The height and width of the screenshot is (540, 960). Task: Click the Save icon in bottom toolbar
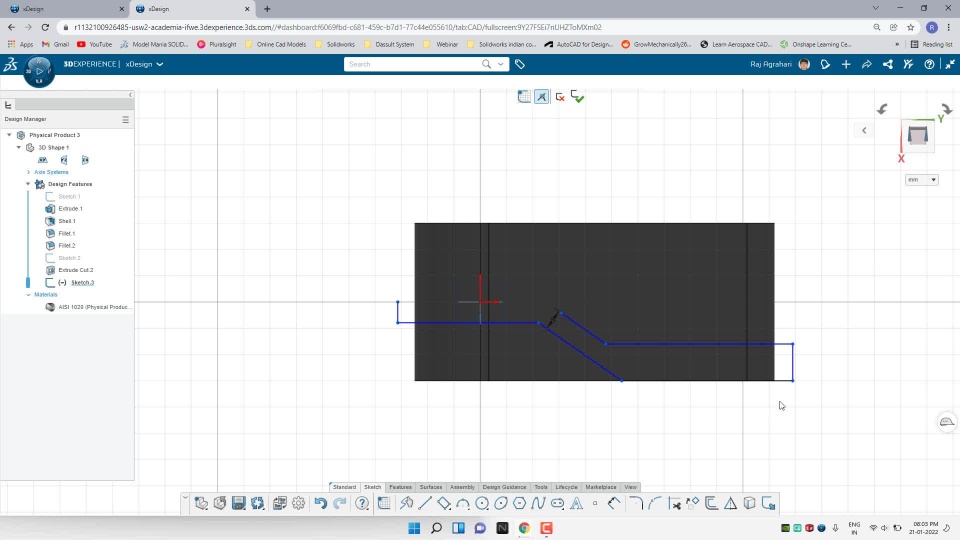point(239,503)
